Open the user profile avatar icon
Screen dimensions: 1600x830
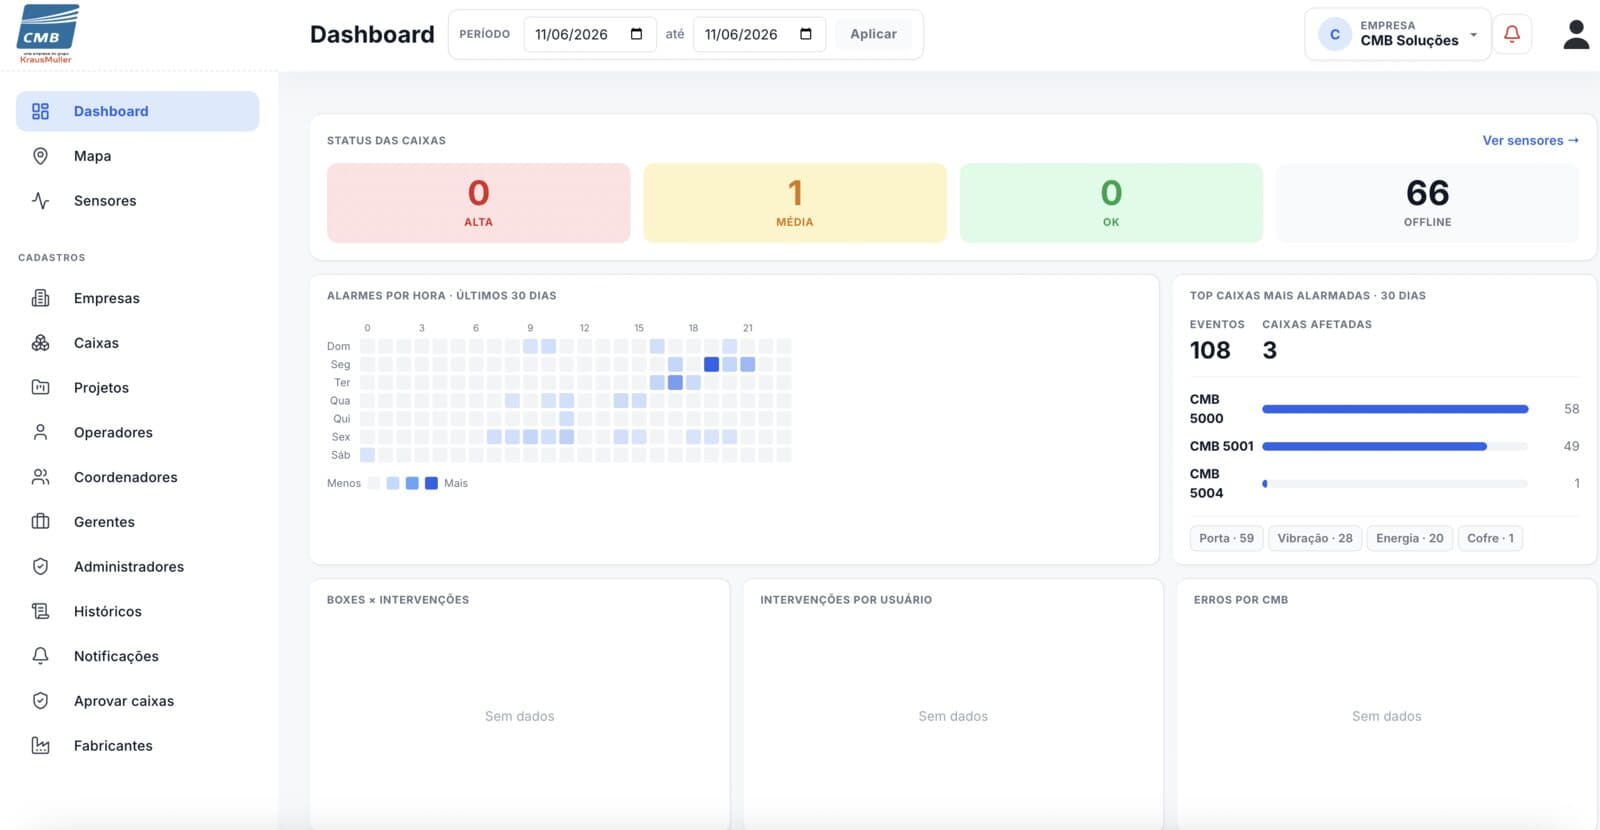pos(1576,34)
